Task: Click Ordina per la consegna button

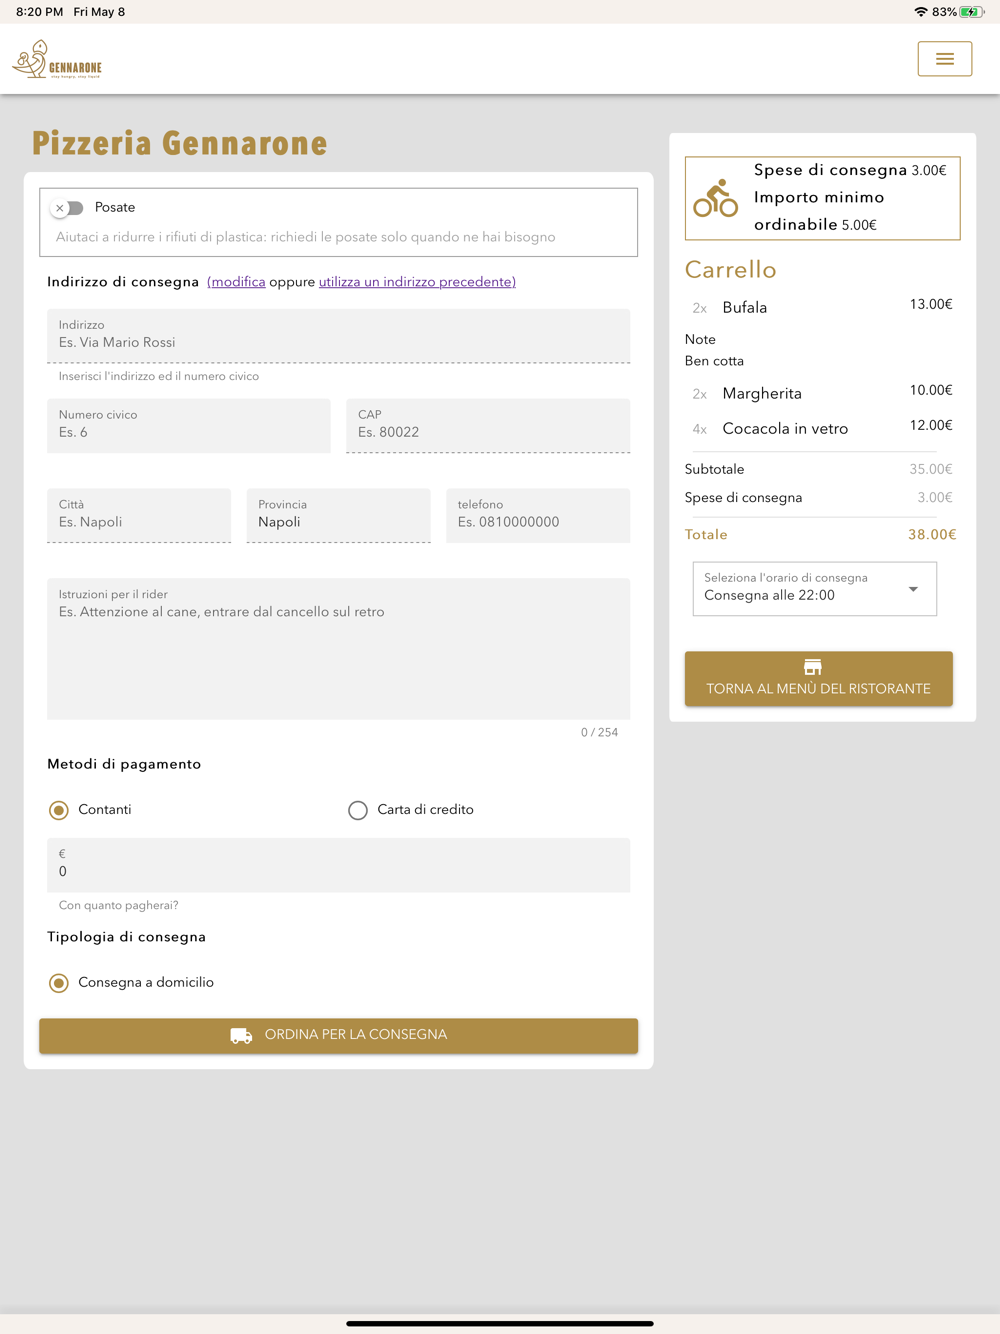Action: [x=339, y=1035]
